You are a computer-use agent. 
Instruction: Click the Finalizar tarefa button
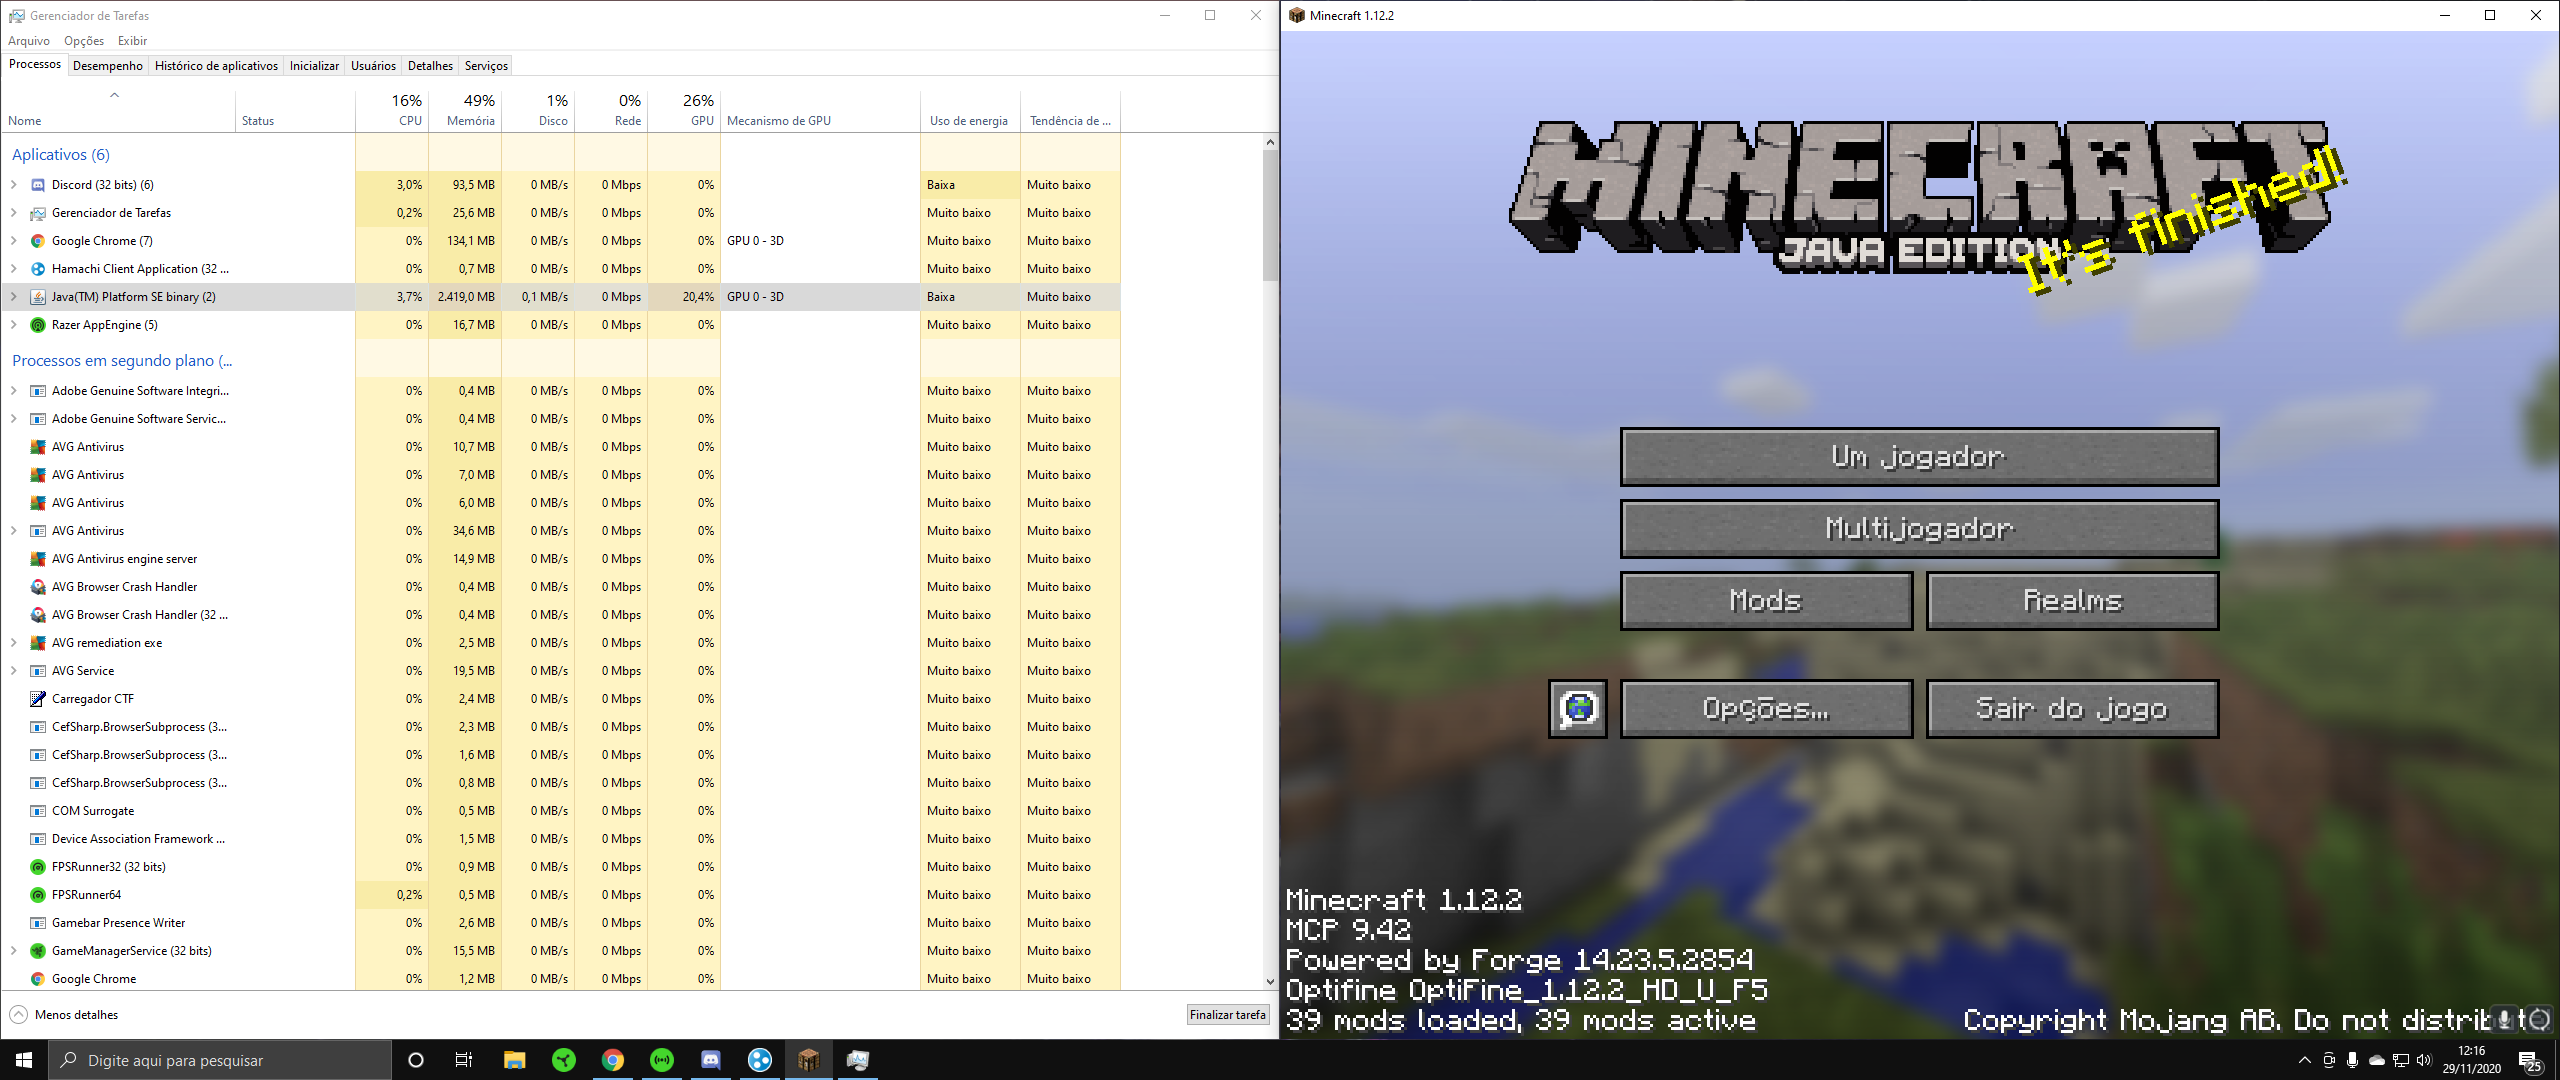tap(1228, 1015)
